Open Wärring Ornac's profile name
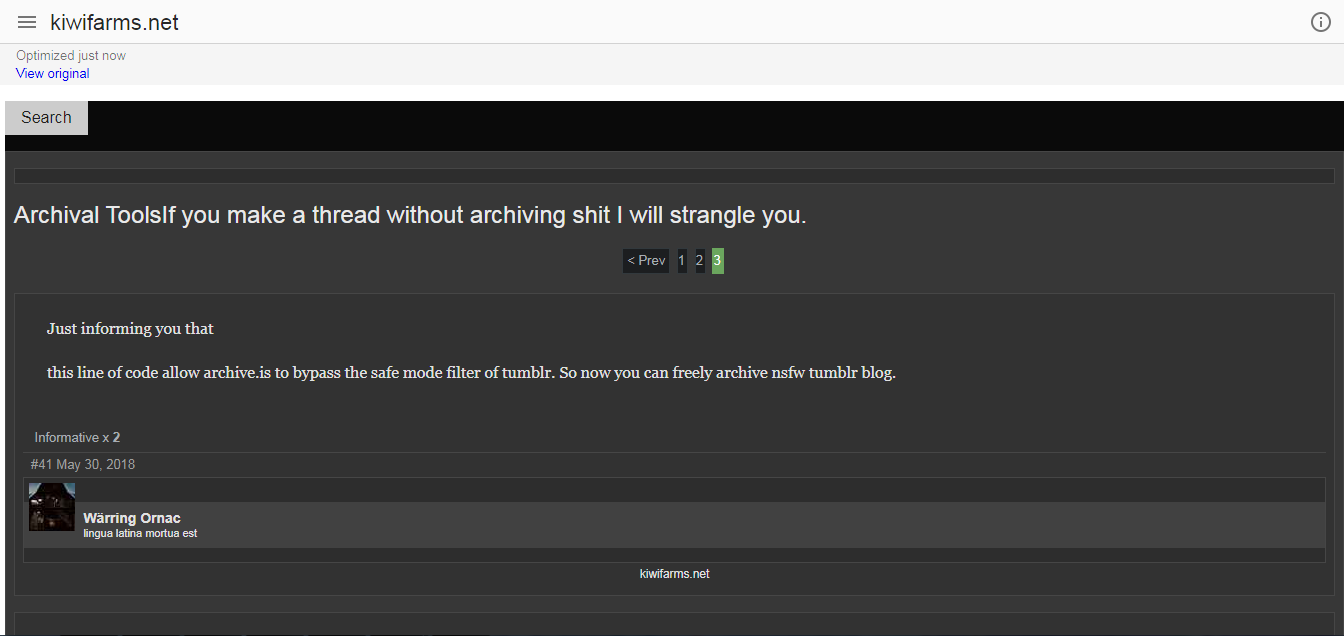 coord(132,518)
